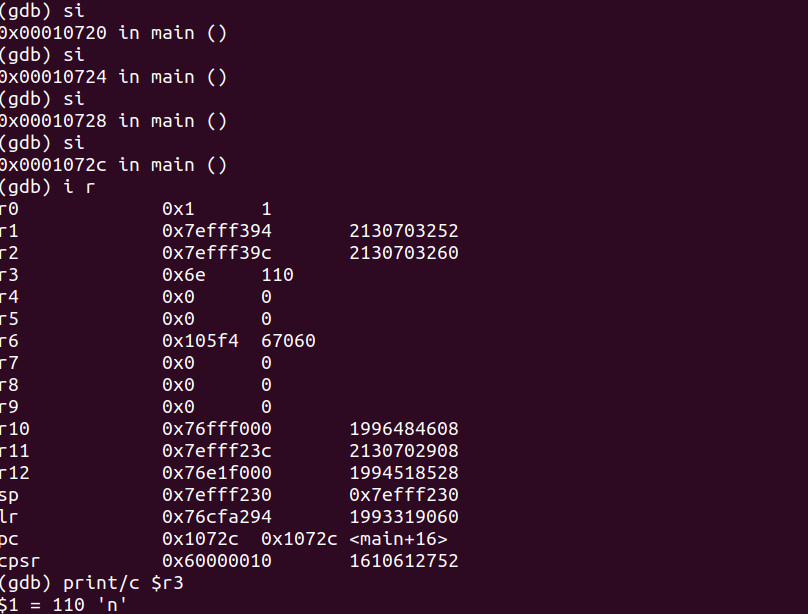Select the sp register value 0x7efff230
808x614 pixels.
tap(217, 495)
